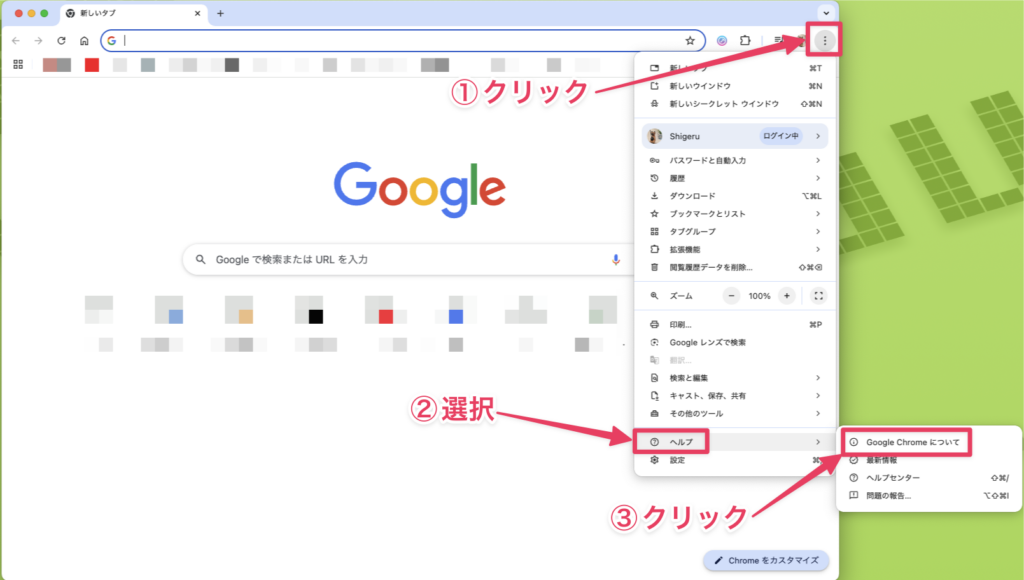1024x580 pixels.
Task: Click the fullscreen icon beside zoom
Action: coord(818,296)
